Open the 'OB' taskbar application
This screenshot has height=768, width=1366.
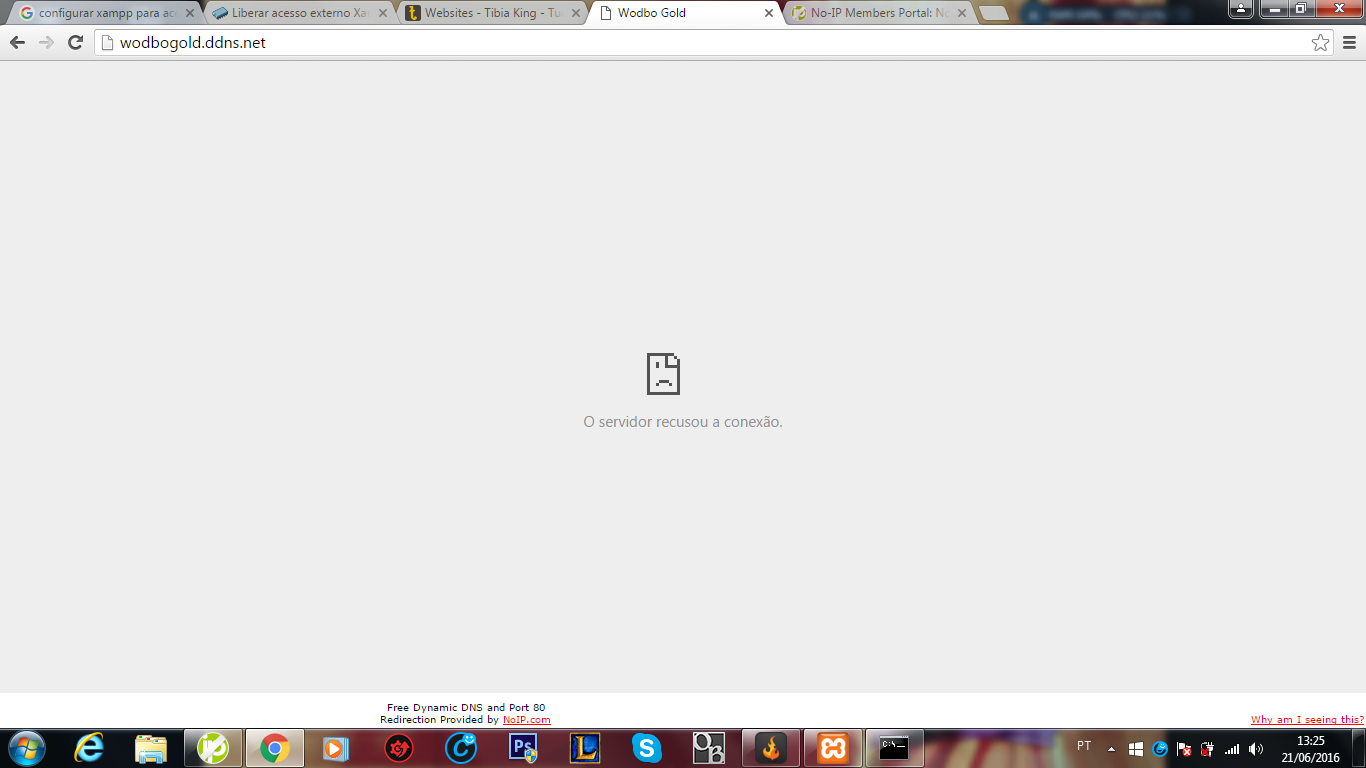[709, 748]
